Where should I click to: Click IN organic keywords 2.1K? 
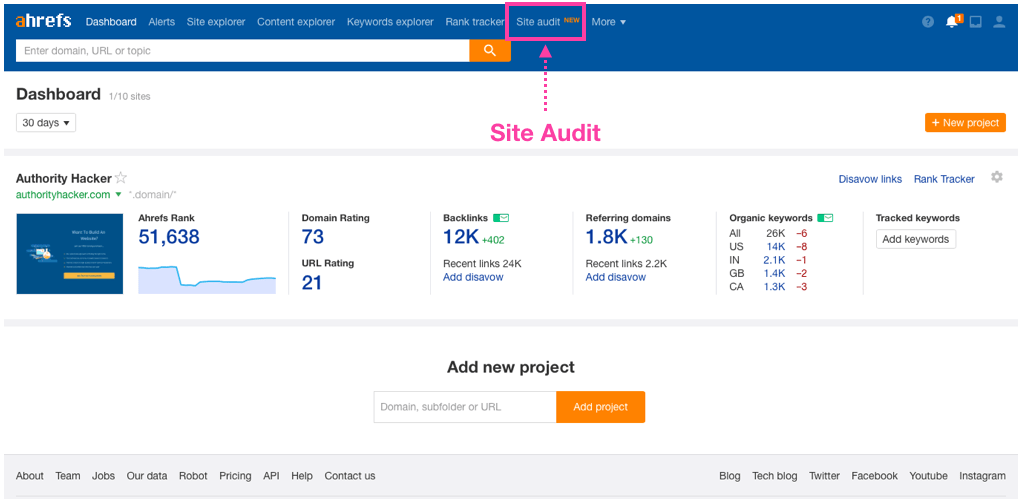click(774, 260)
